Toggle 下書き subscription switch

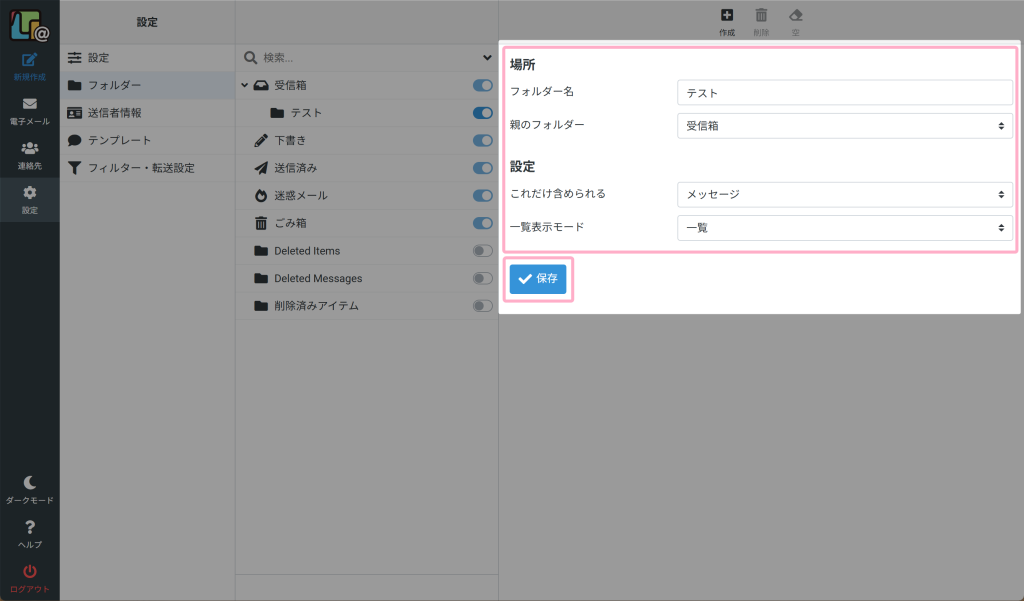(483, 140)
